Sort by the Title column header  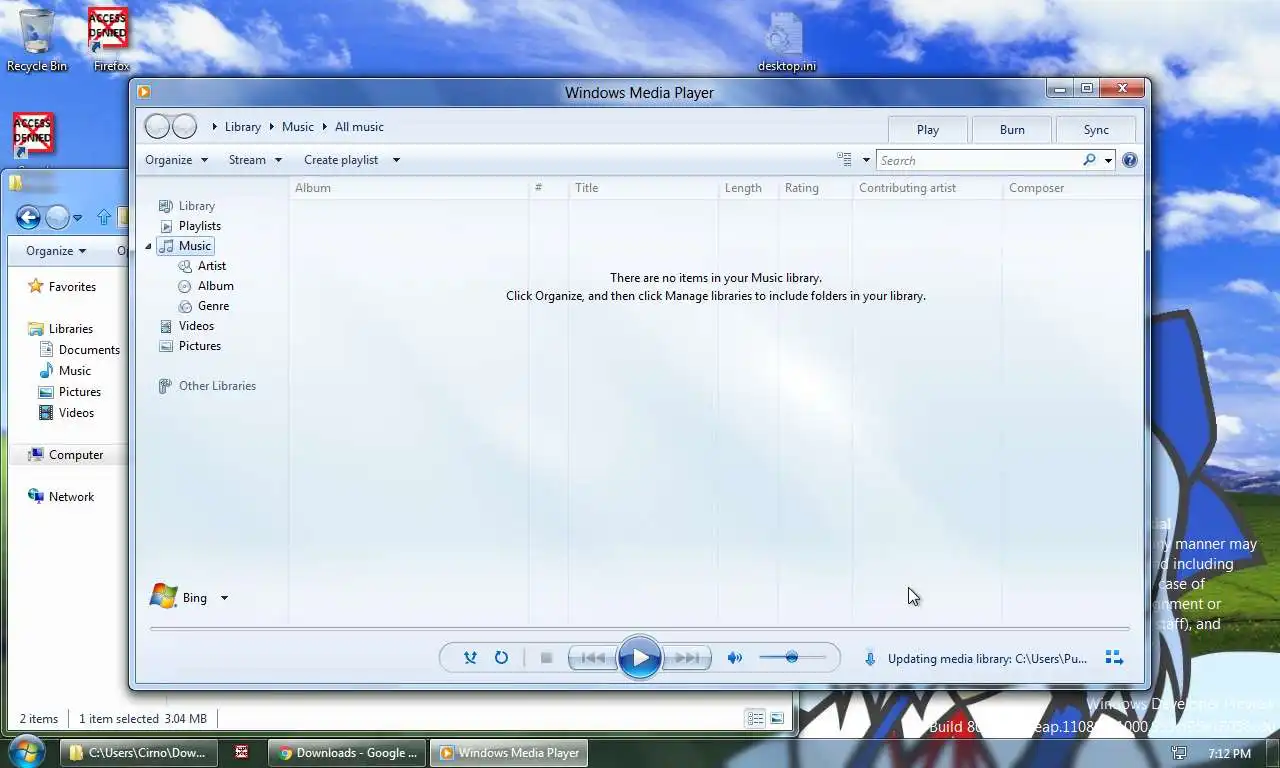point(643,188)
